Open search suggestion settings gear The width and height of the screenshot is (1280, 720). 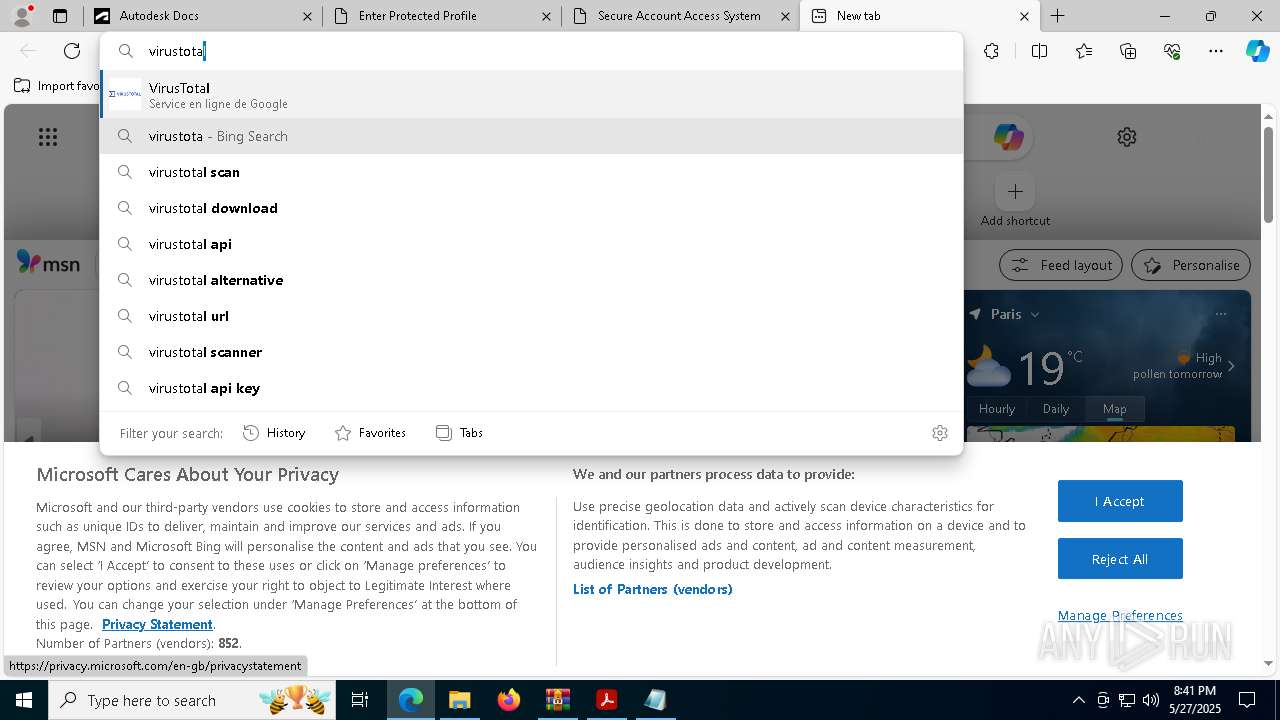click(940, 433)
